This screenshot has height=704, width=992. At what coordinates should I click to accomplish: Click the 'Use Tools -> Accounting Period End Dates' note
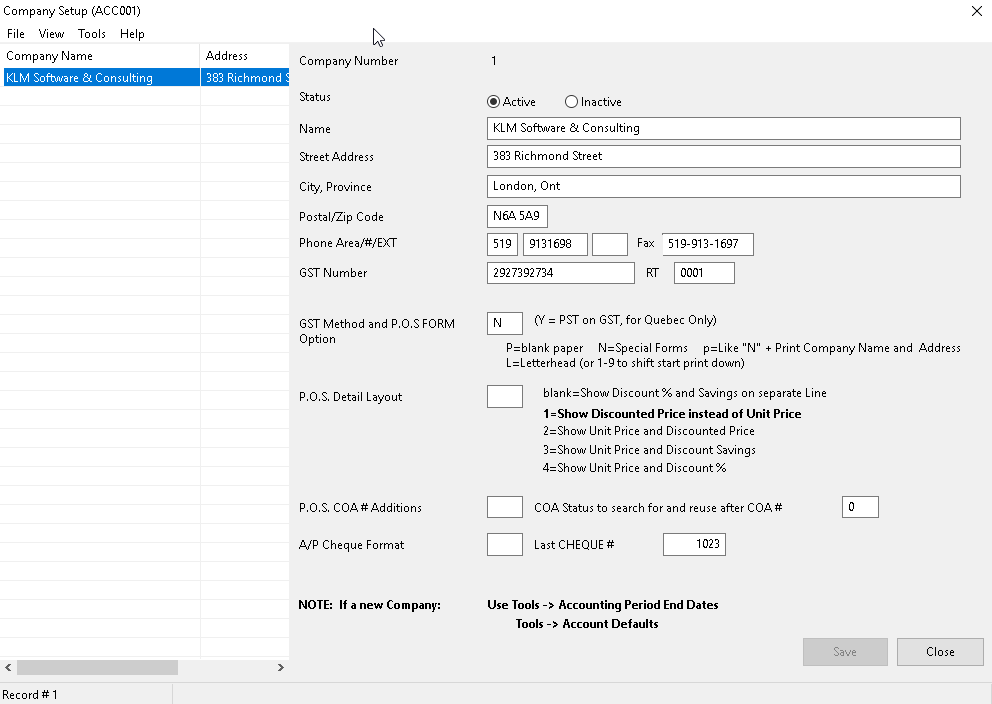603,605
